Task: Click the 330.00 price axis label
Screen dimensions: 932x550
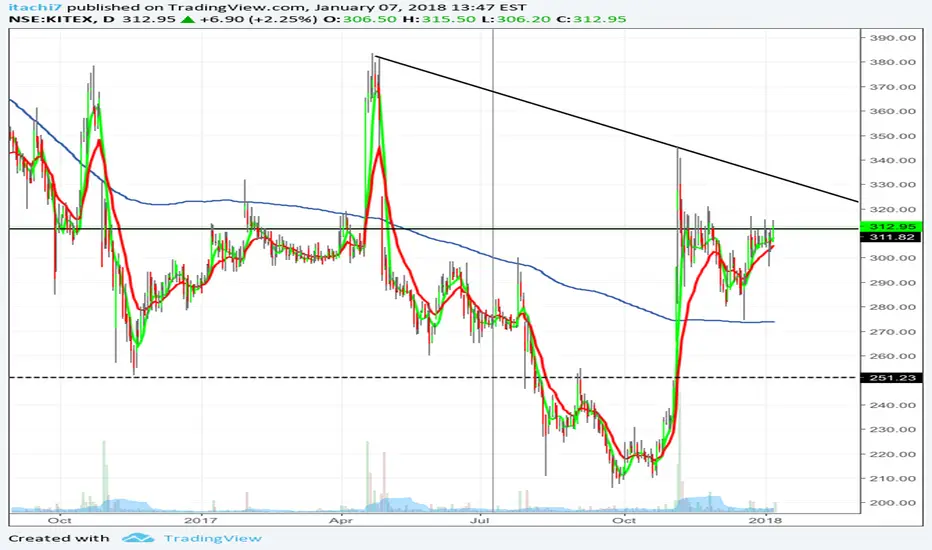Action: 892,184
